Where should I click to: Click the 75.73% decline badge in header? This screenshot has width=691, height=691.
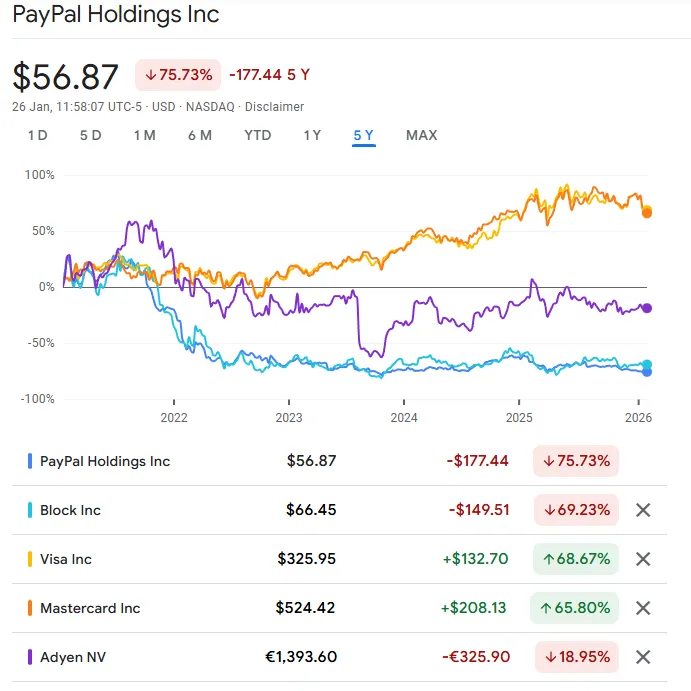[x=178, y=75]
